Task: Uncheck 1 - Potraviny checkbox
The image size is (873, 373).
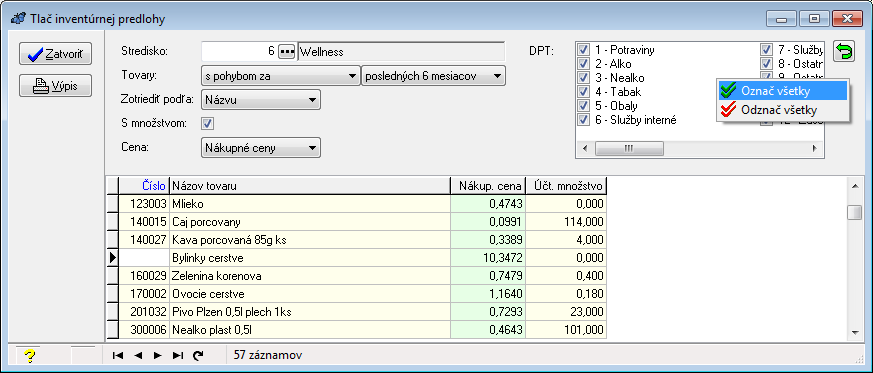Action: coord(583,50)
